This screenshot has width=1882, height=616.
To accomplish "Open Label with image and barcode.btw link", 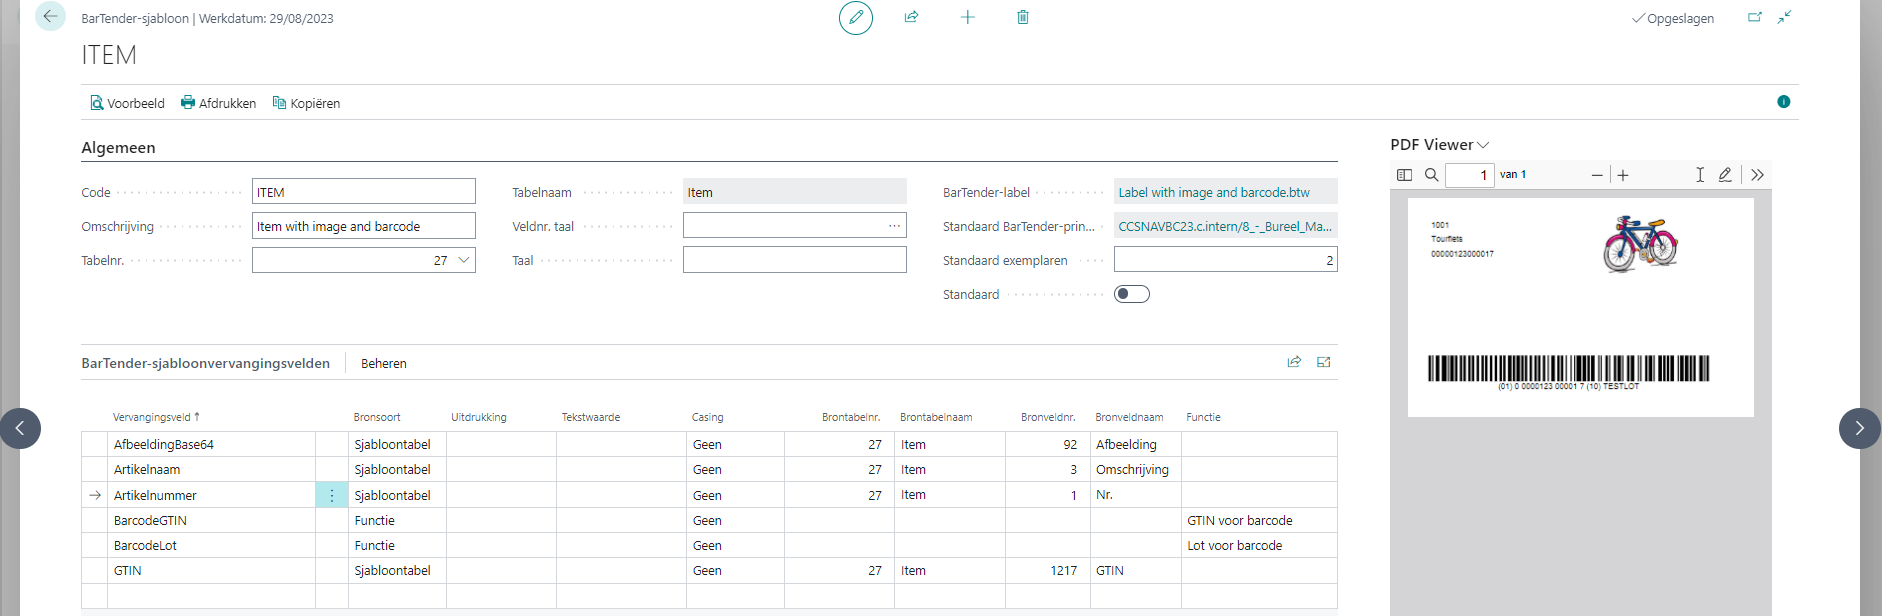I will point(1213,192).
